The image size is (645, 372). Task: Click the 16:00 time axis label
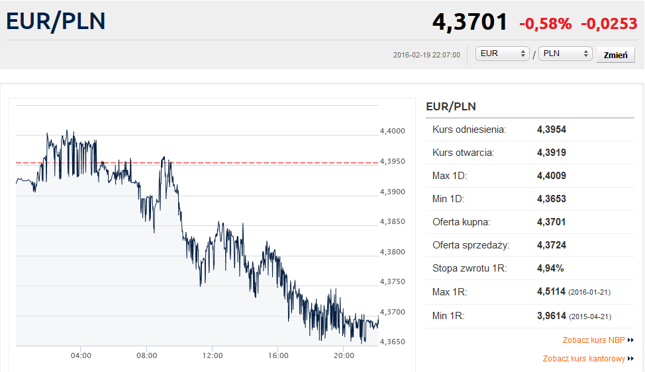(278, 356)
